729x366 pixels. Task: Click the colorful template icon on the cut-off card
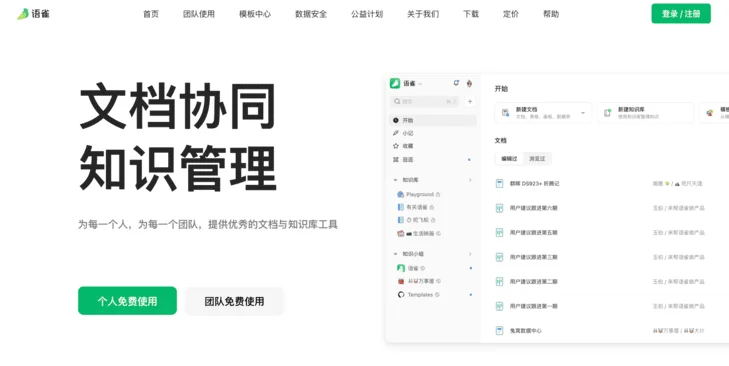[710, 113]
